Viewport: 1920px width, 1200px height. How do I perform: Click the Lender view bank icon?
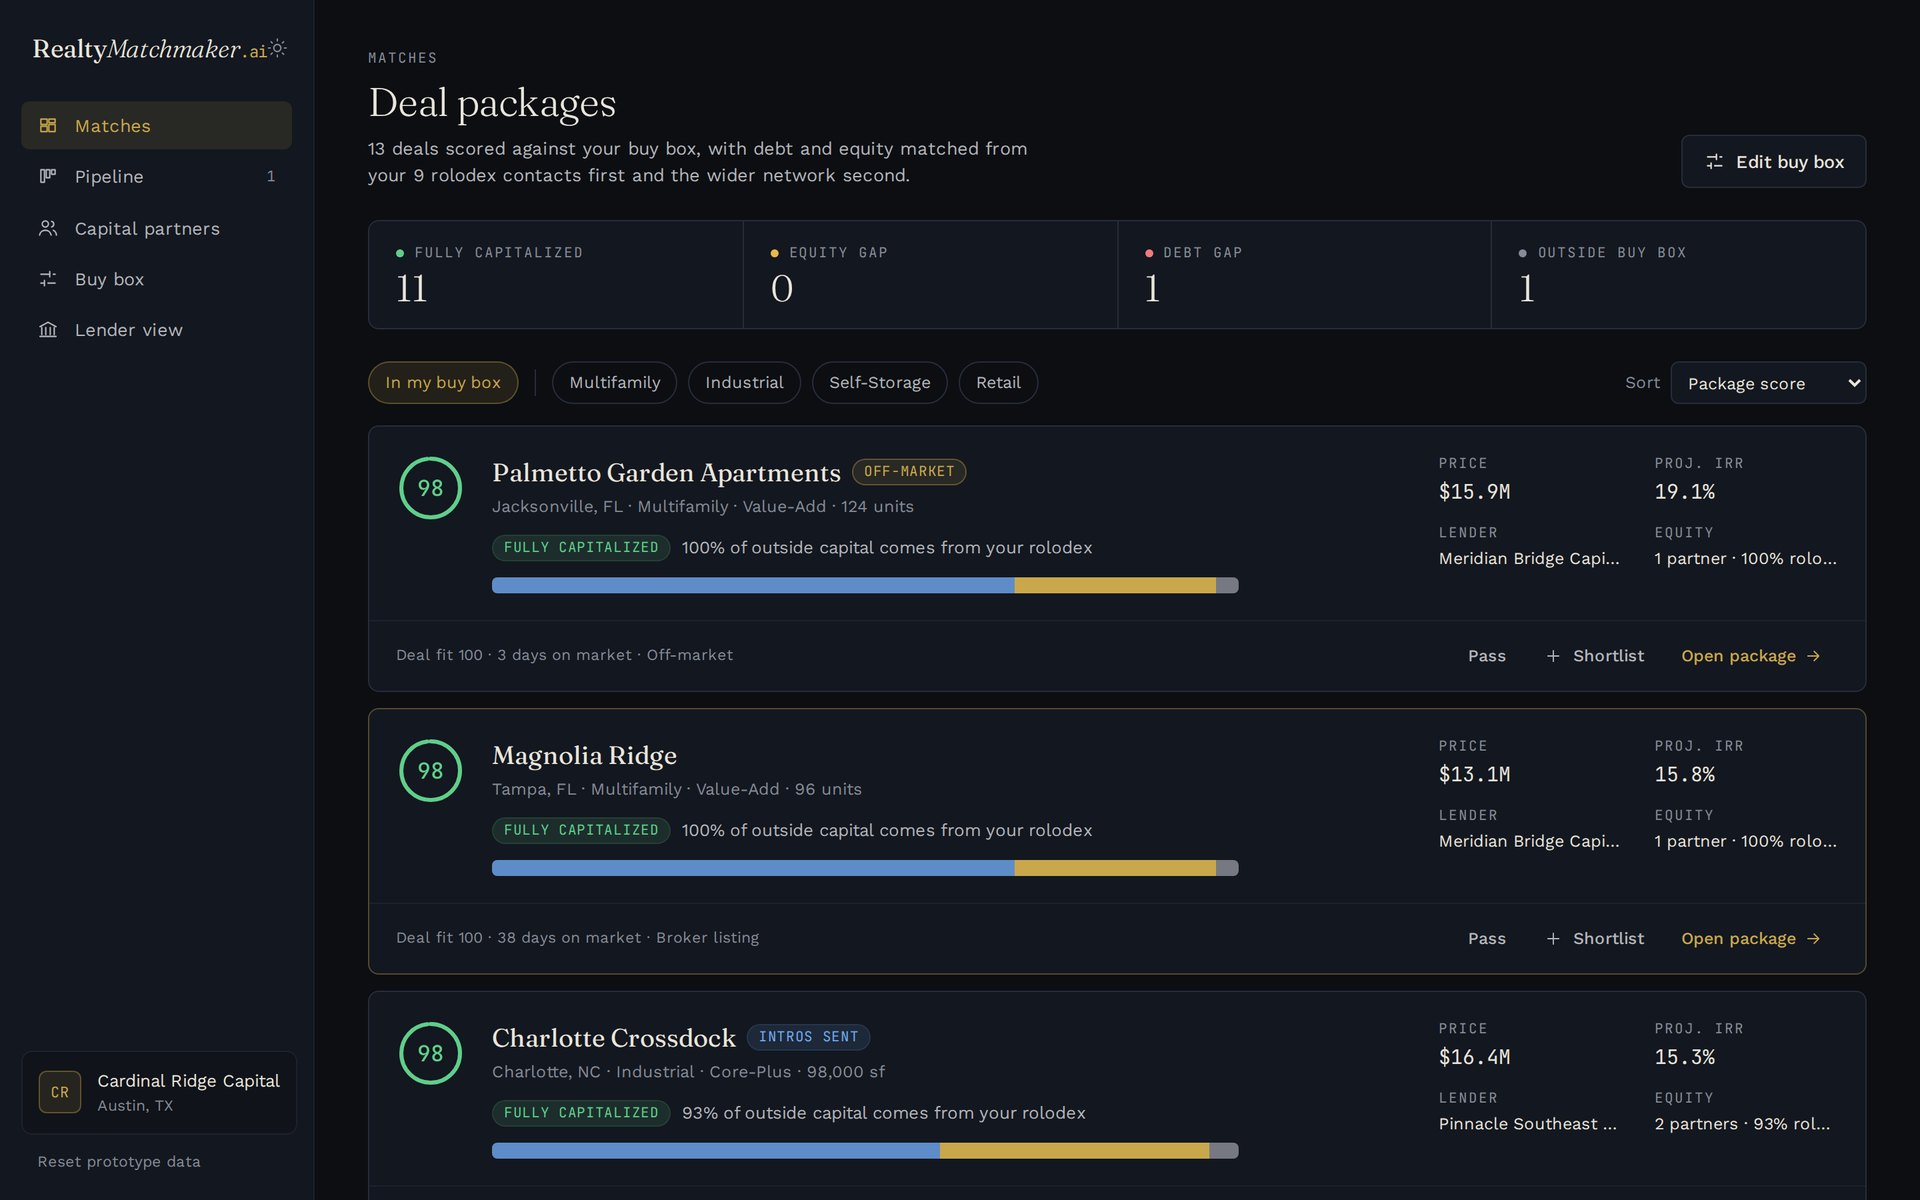click(x=48, y=330)
